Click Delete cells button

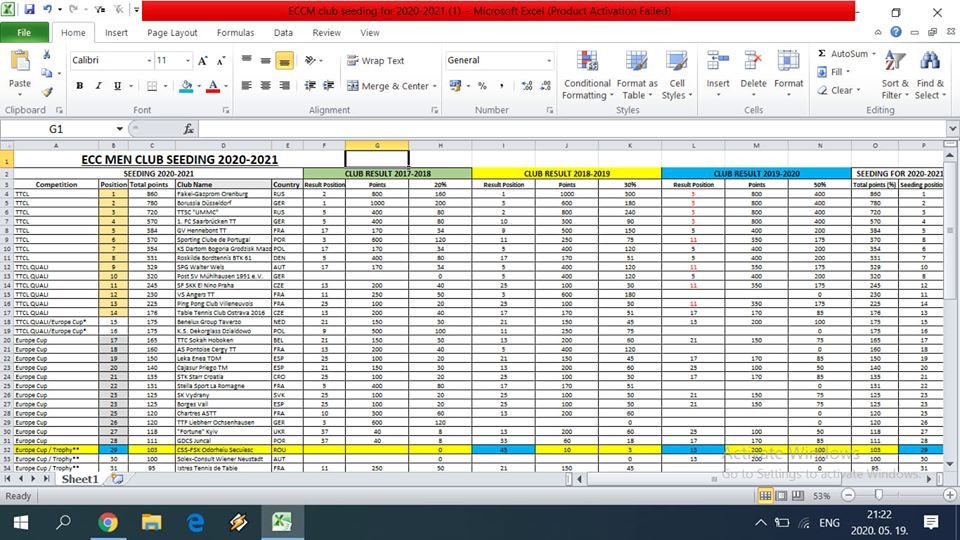coord(753,73)
